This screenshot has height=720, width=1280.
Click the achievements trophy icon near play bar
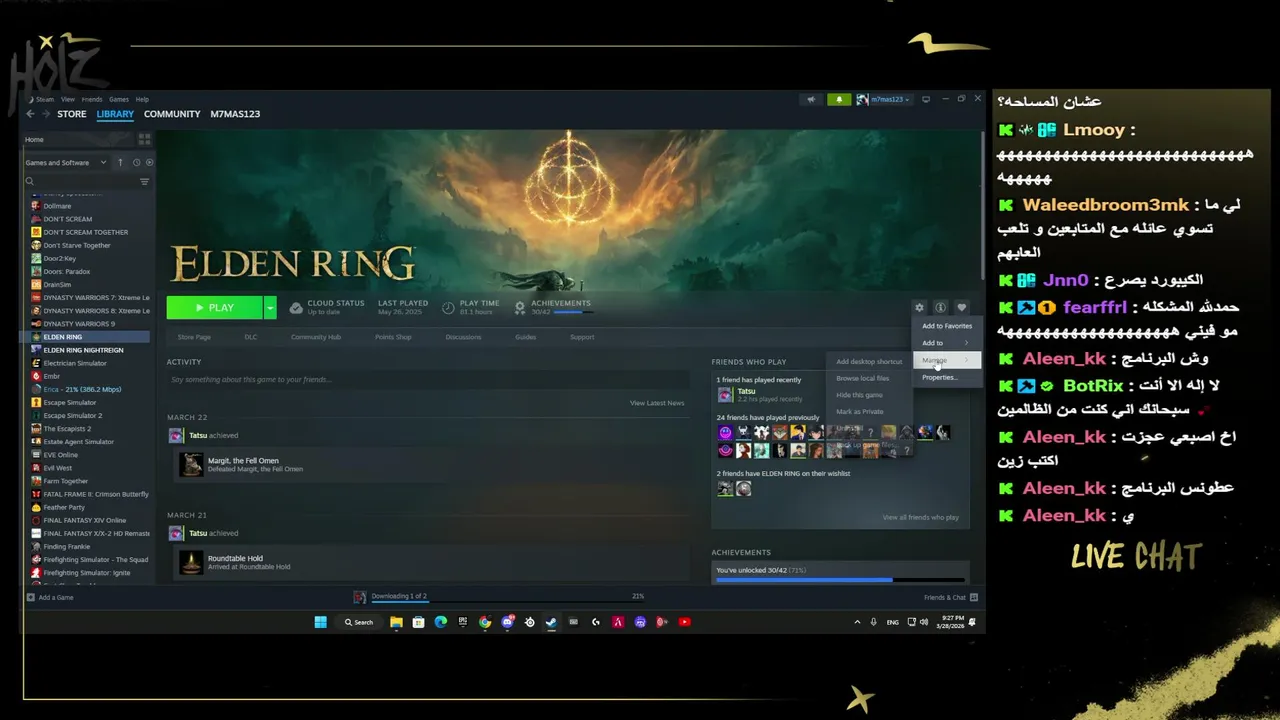(520, 307)
